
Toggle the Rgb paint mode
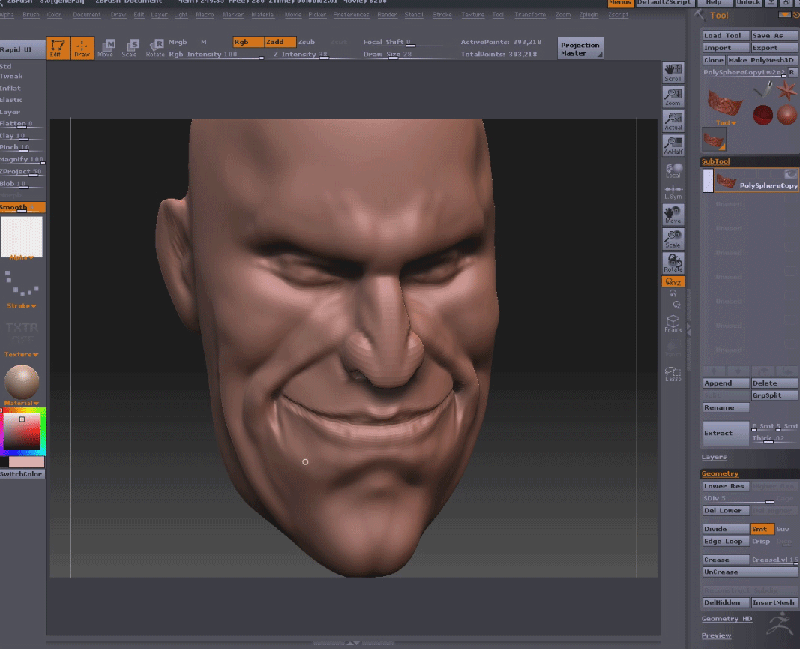(248, 42)
